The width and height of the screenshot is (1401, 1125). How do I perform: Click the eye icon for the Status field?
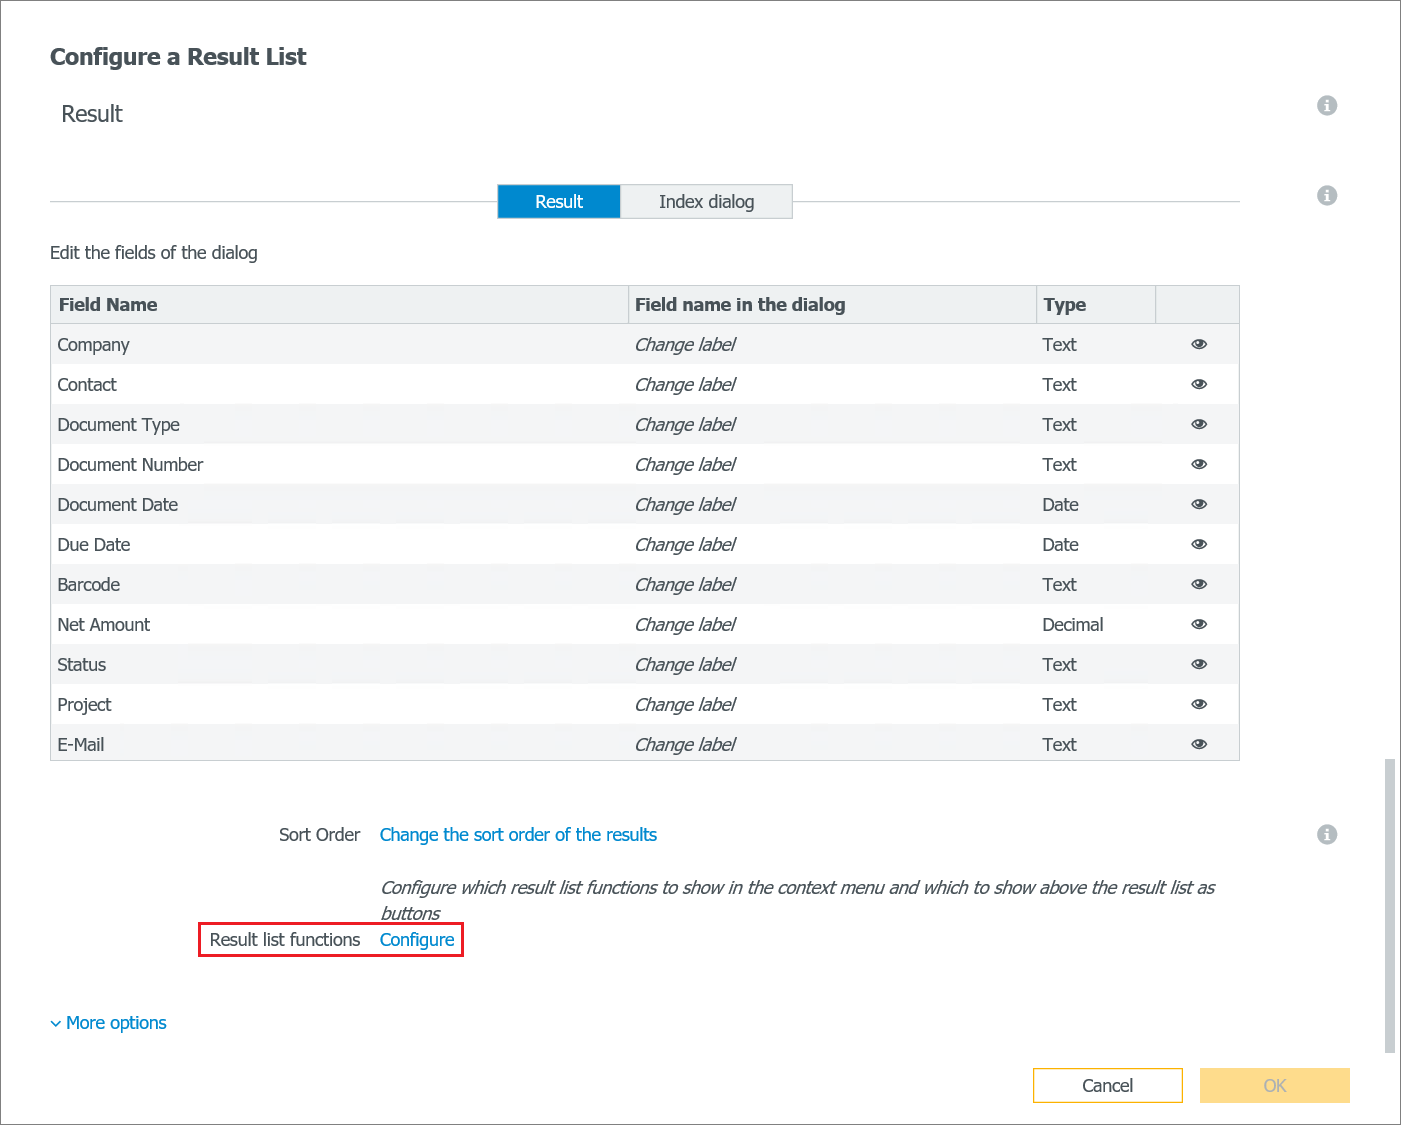pos(1198,664)
